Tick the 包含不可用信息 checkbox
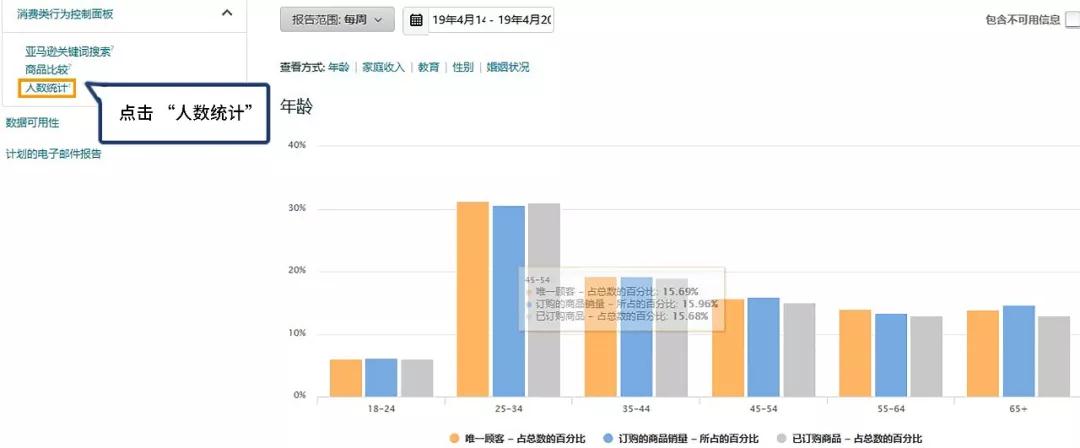Image resolution: width=1080 pixels, height=448 pixels. pos(1072,20)
